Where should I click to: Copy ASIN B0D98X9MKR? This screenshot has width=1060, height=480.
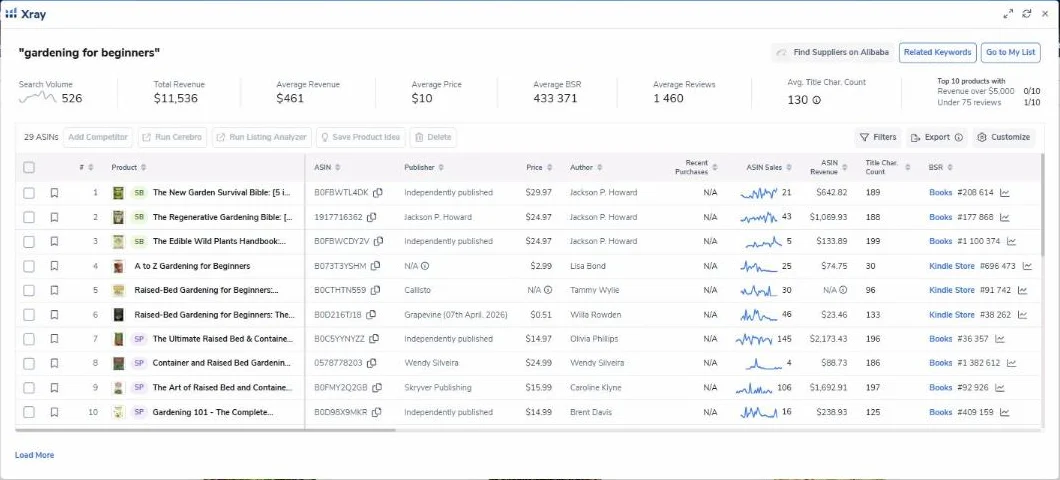tap(377, 412)
